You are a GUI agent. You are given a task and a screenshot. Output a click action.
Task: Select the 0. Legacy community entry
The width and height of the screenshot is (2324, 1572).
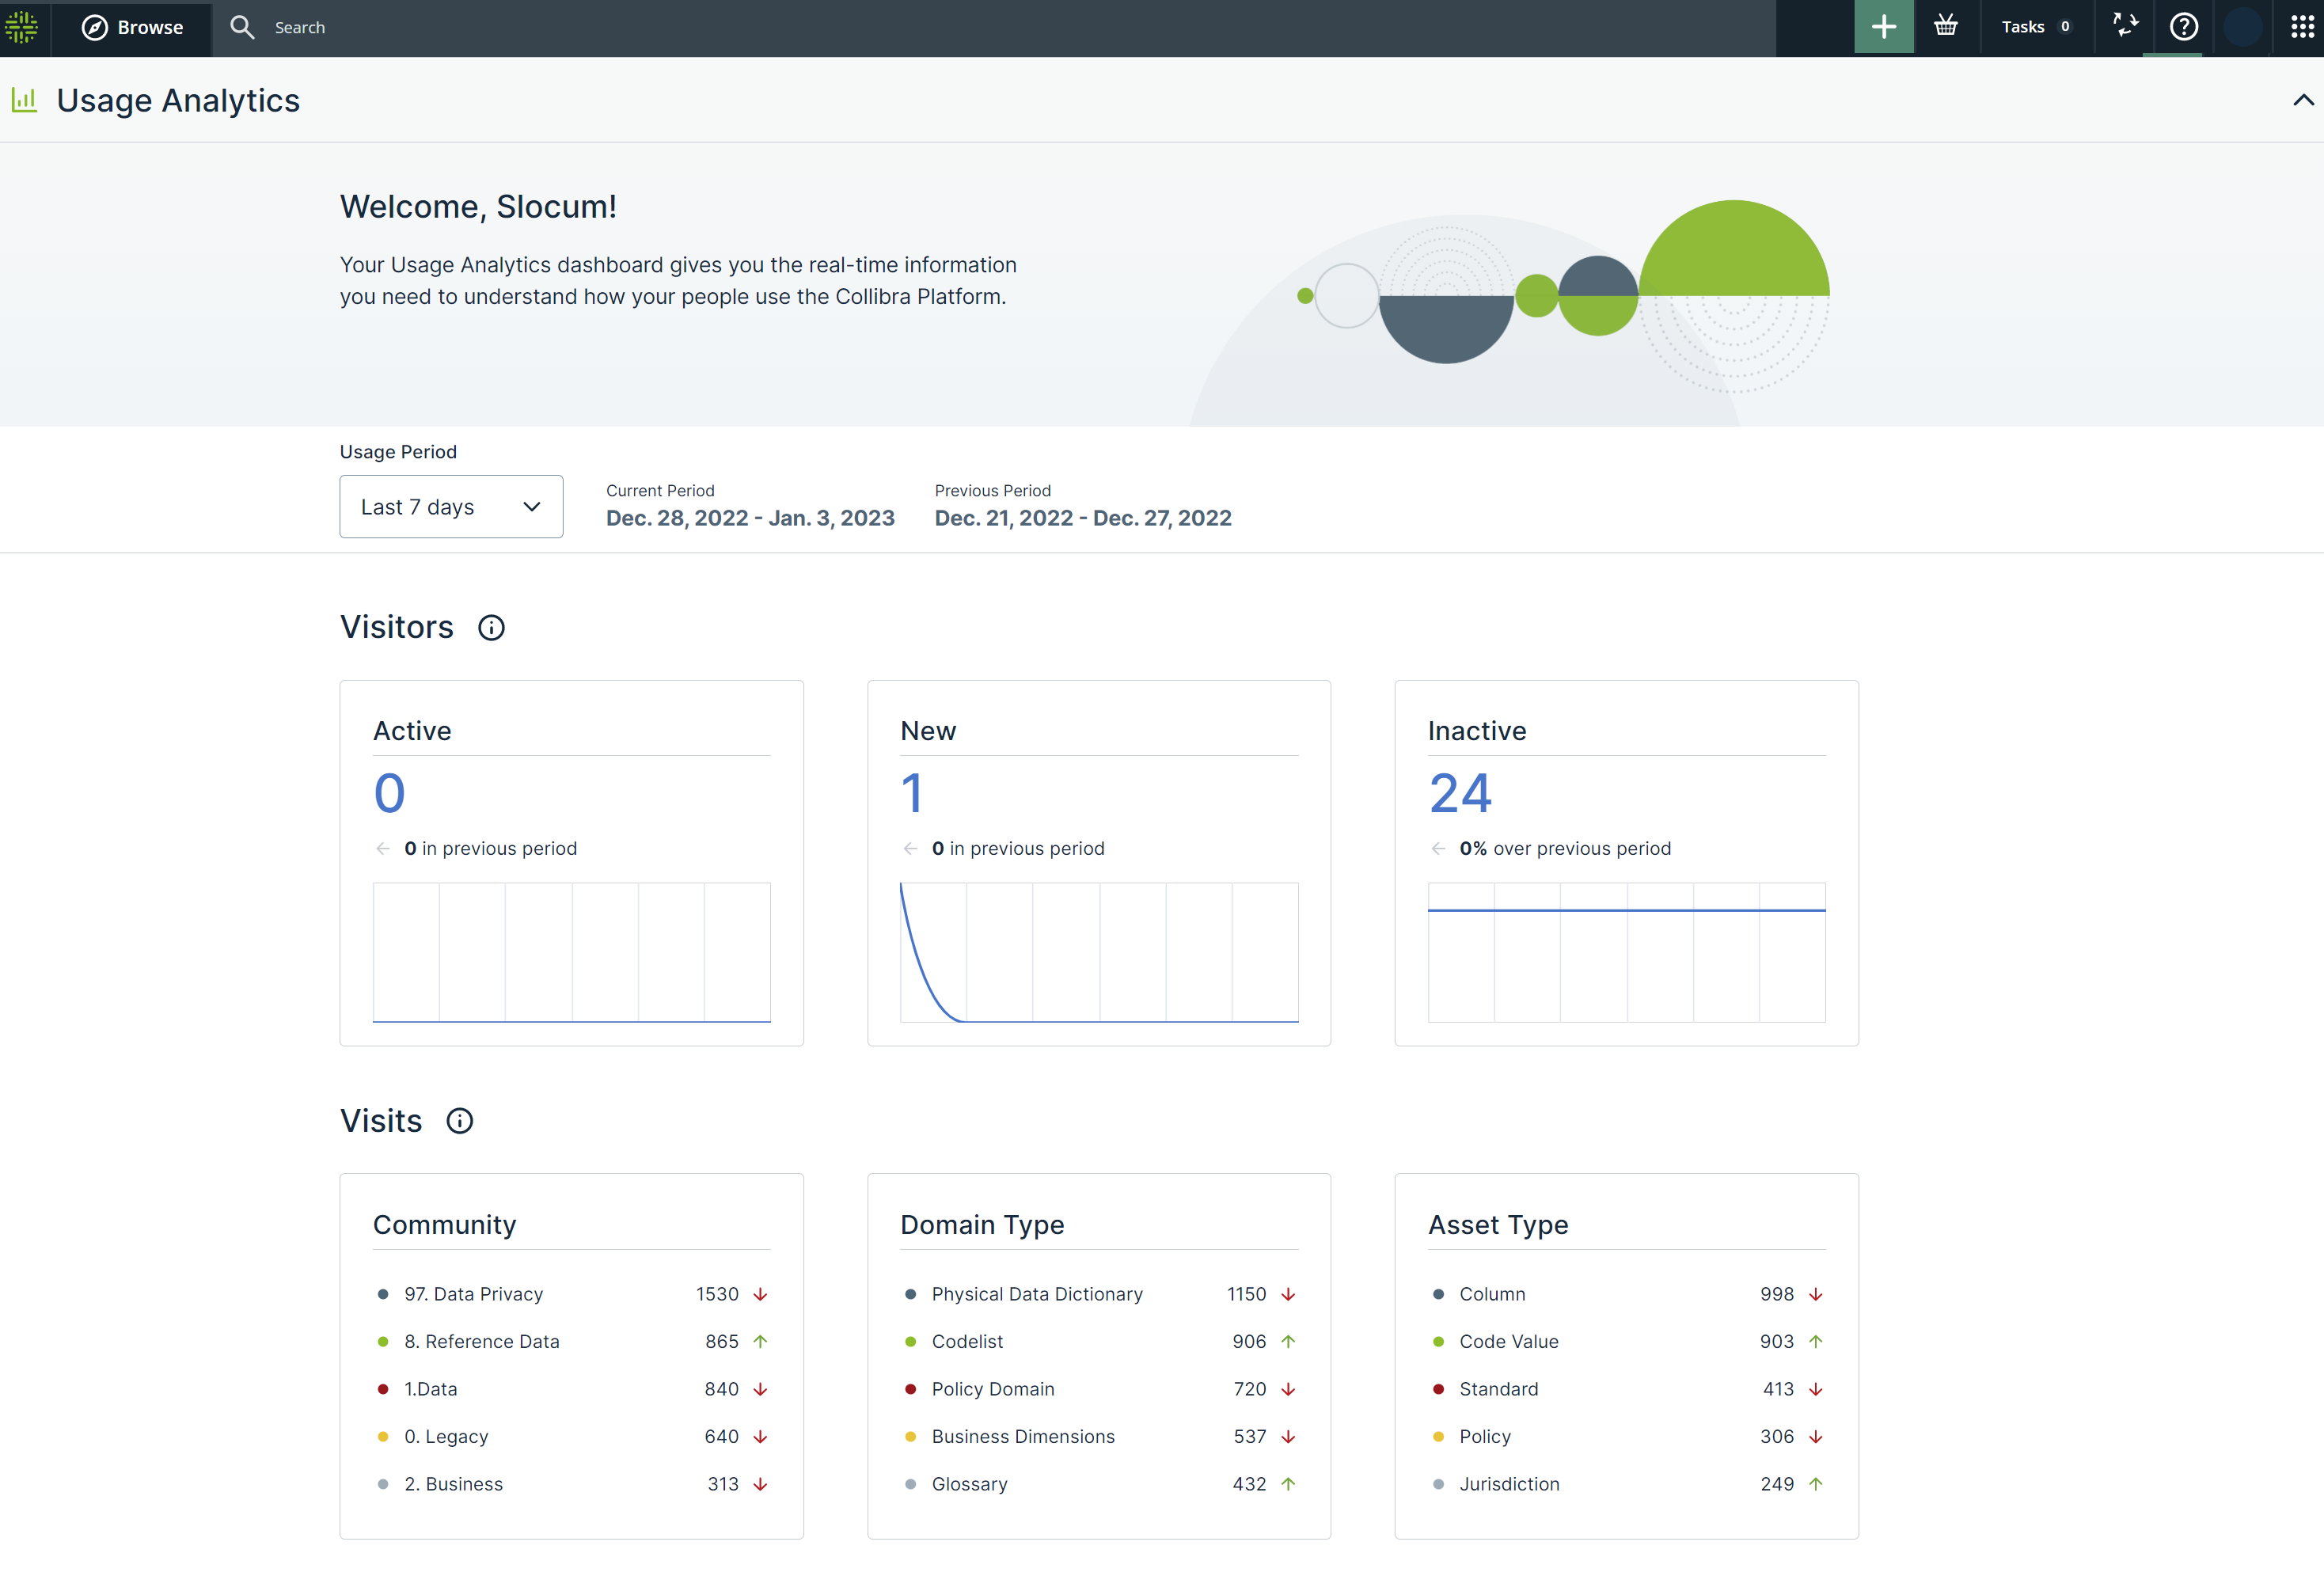[x=572, y=1436]
